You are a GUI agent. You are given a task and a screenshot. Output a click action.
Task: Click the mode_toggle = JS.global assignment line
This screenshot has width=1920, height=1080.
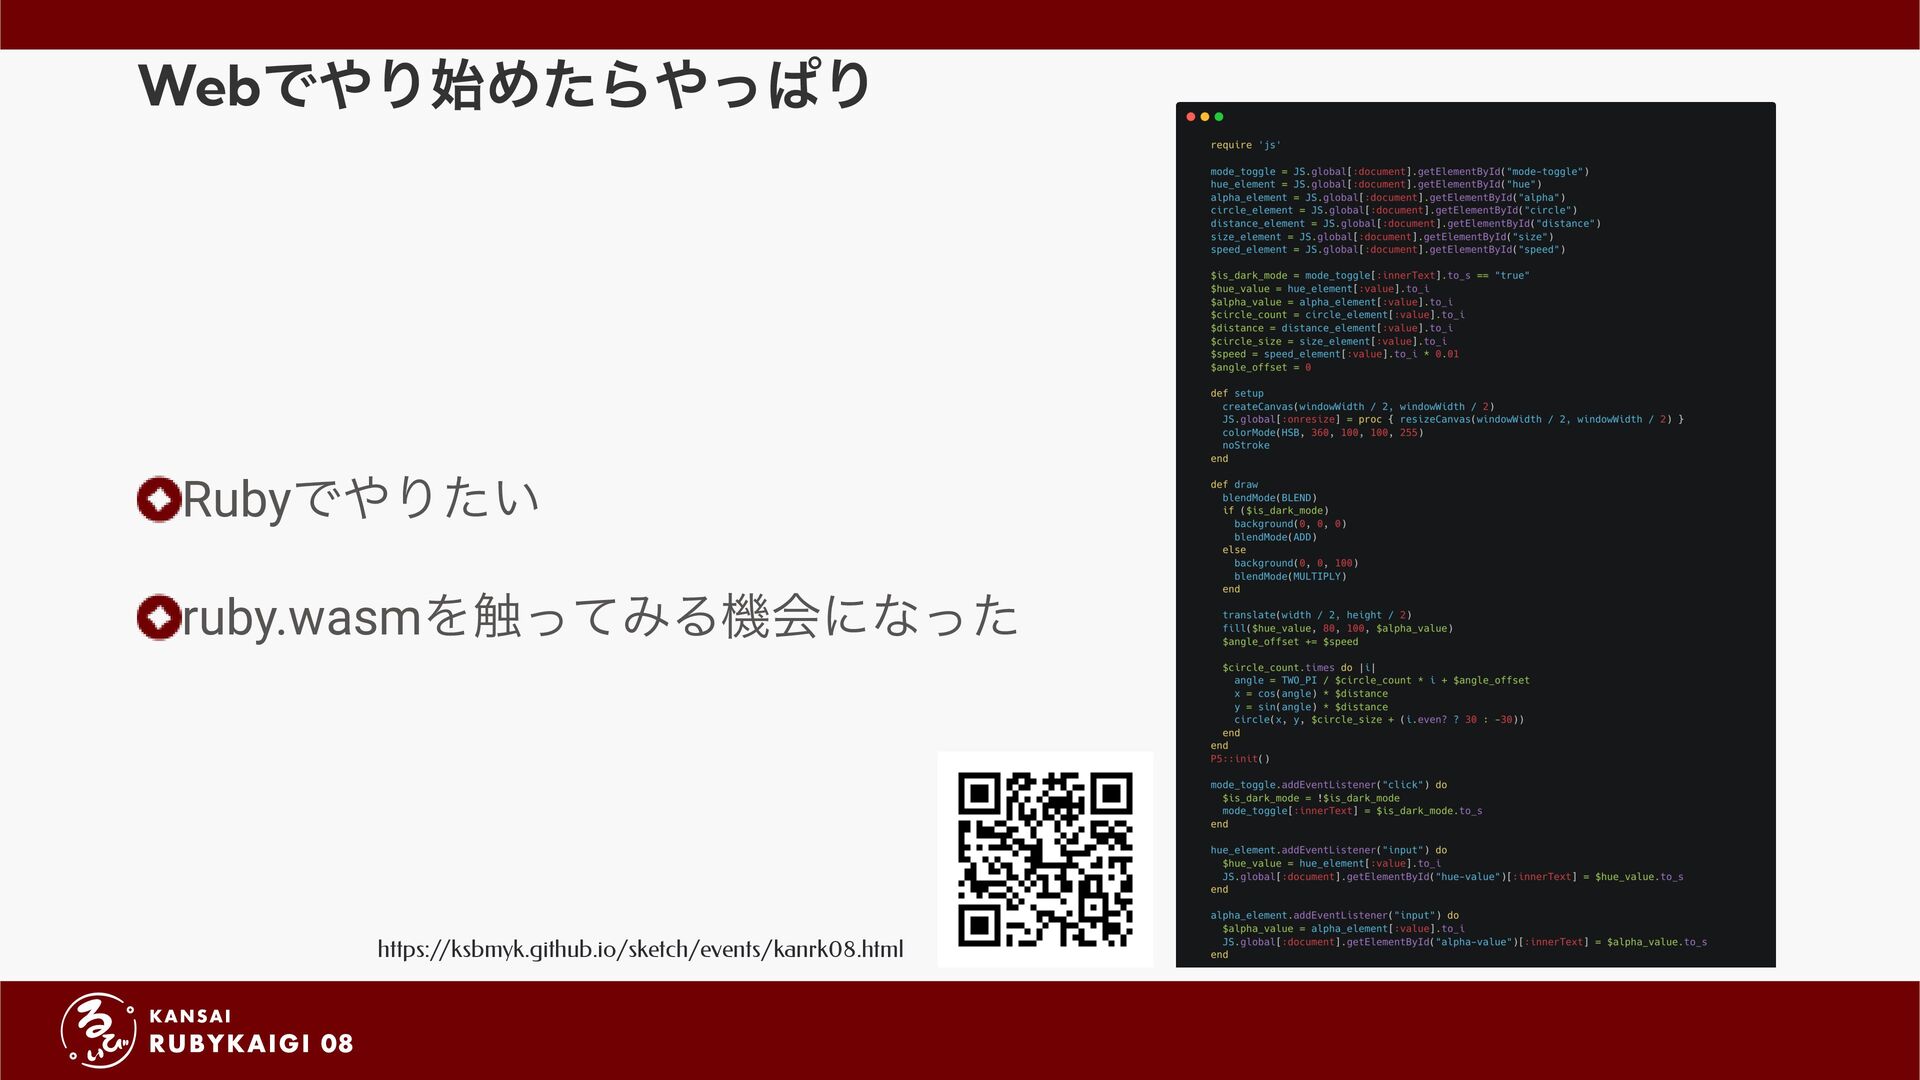coord(1399,172)
